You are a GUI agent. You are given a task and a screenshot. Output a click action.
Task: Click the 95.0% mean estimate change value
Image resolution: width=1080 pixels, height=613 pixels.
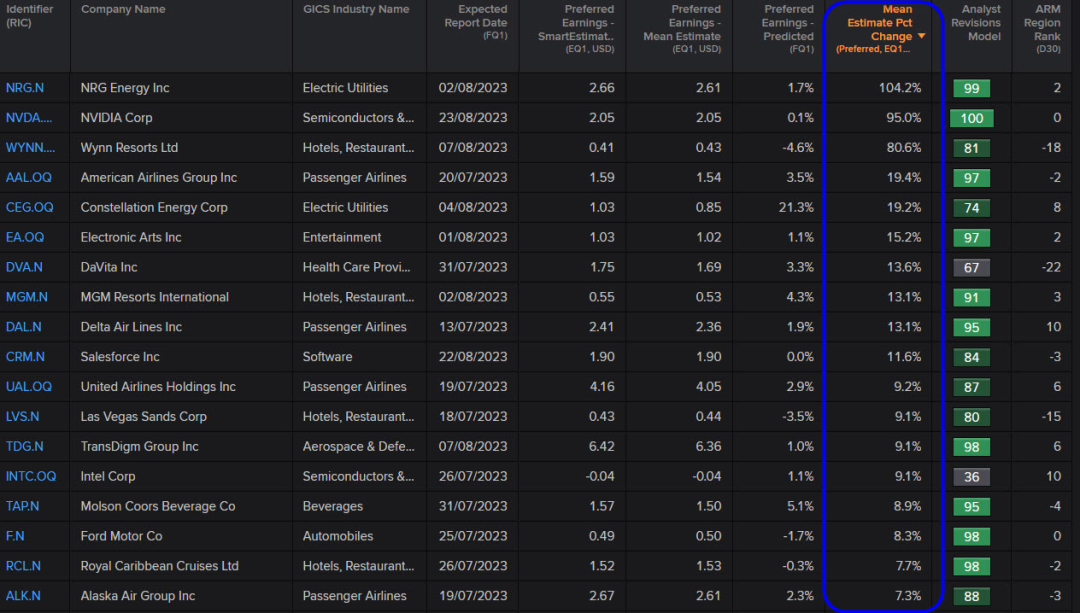[x=904, y=118]
